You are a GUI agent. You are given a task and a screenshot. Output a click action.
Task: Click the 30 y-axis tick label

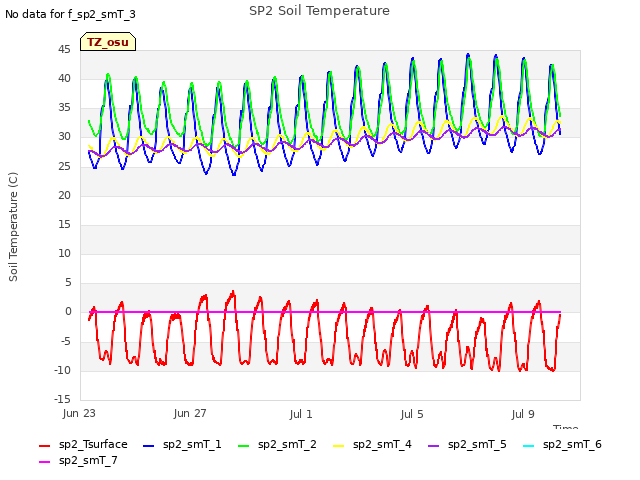click(64, 137)
